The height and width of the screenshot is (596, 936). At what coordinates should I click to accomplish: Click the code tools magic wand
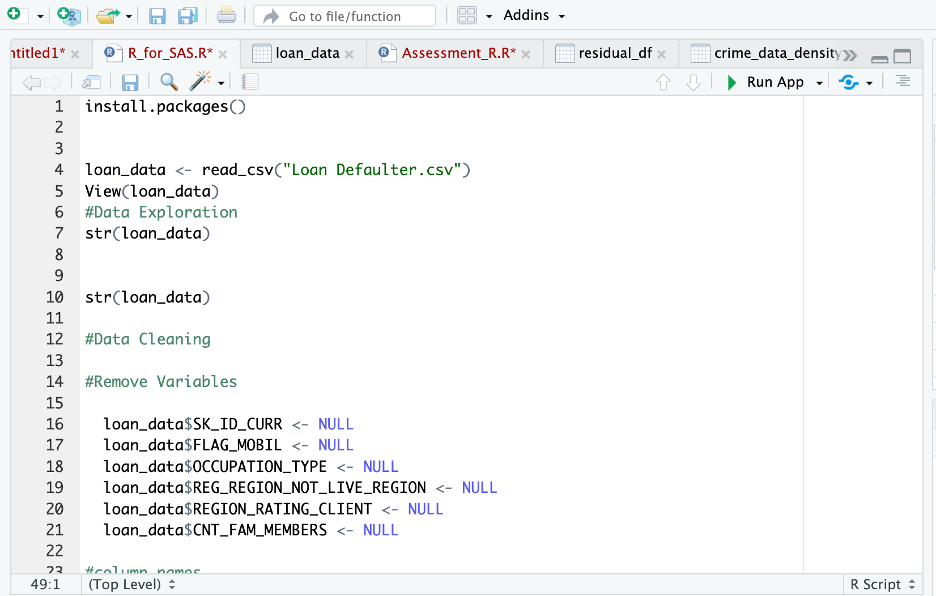click(x=201, y=81)
